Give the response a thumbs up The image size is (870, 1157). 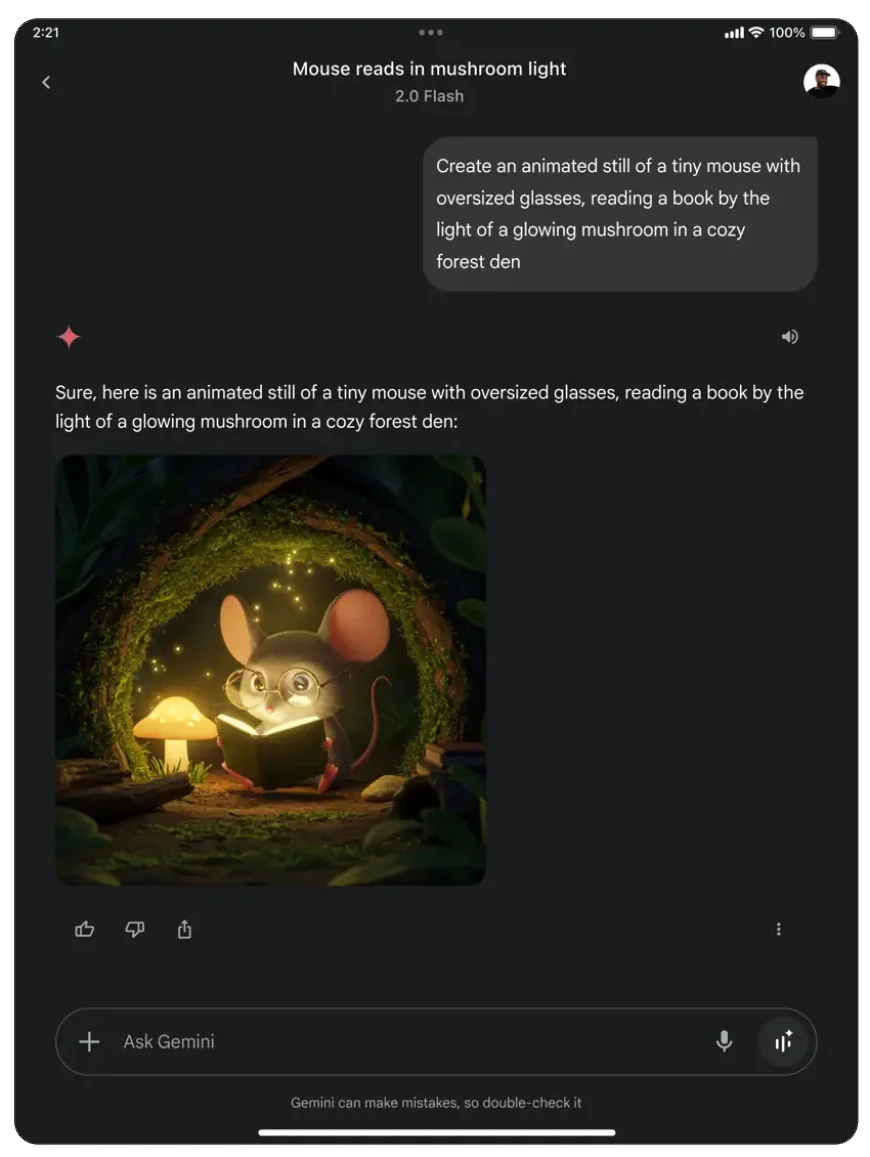click(85, 929)
